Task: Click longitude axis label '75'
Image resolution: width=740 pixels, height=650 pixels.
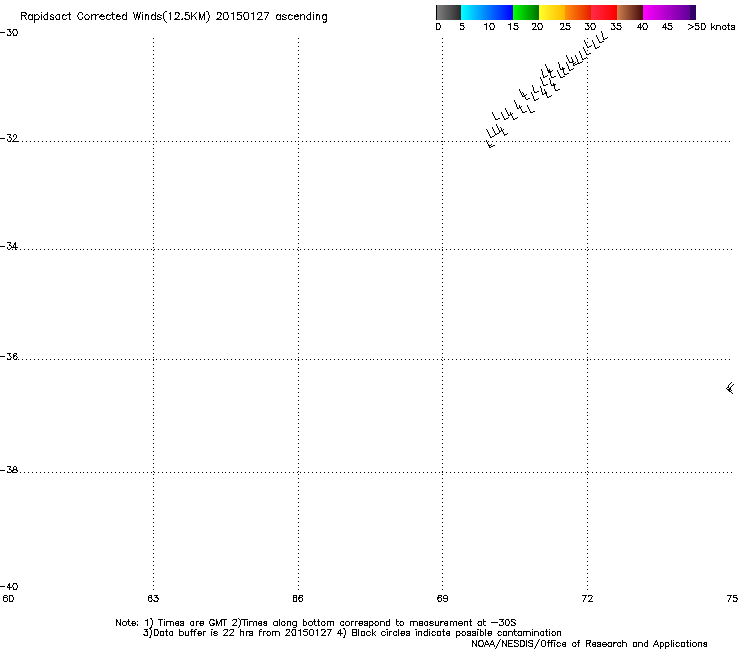Action: tap(732, 599)
